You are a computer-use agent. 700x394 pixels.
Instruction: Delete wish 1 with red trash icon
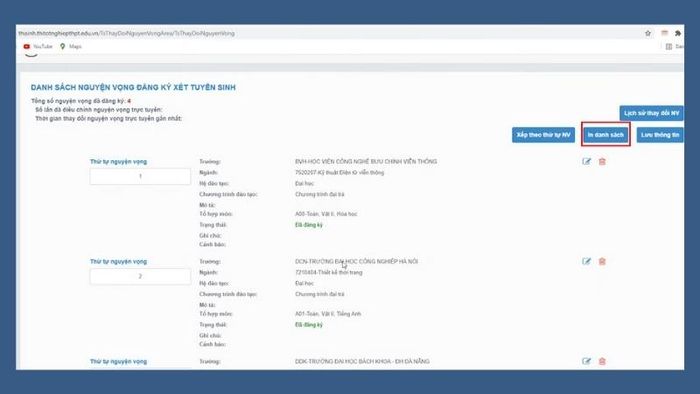602,162
